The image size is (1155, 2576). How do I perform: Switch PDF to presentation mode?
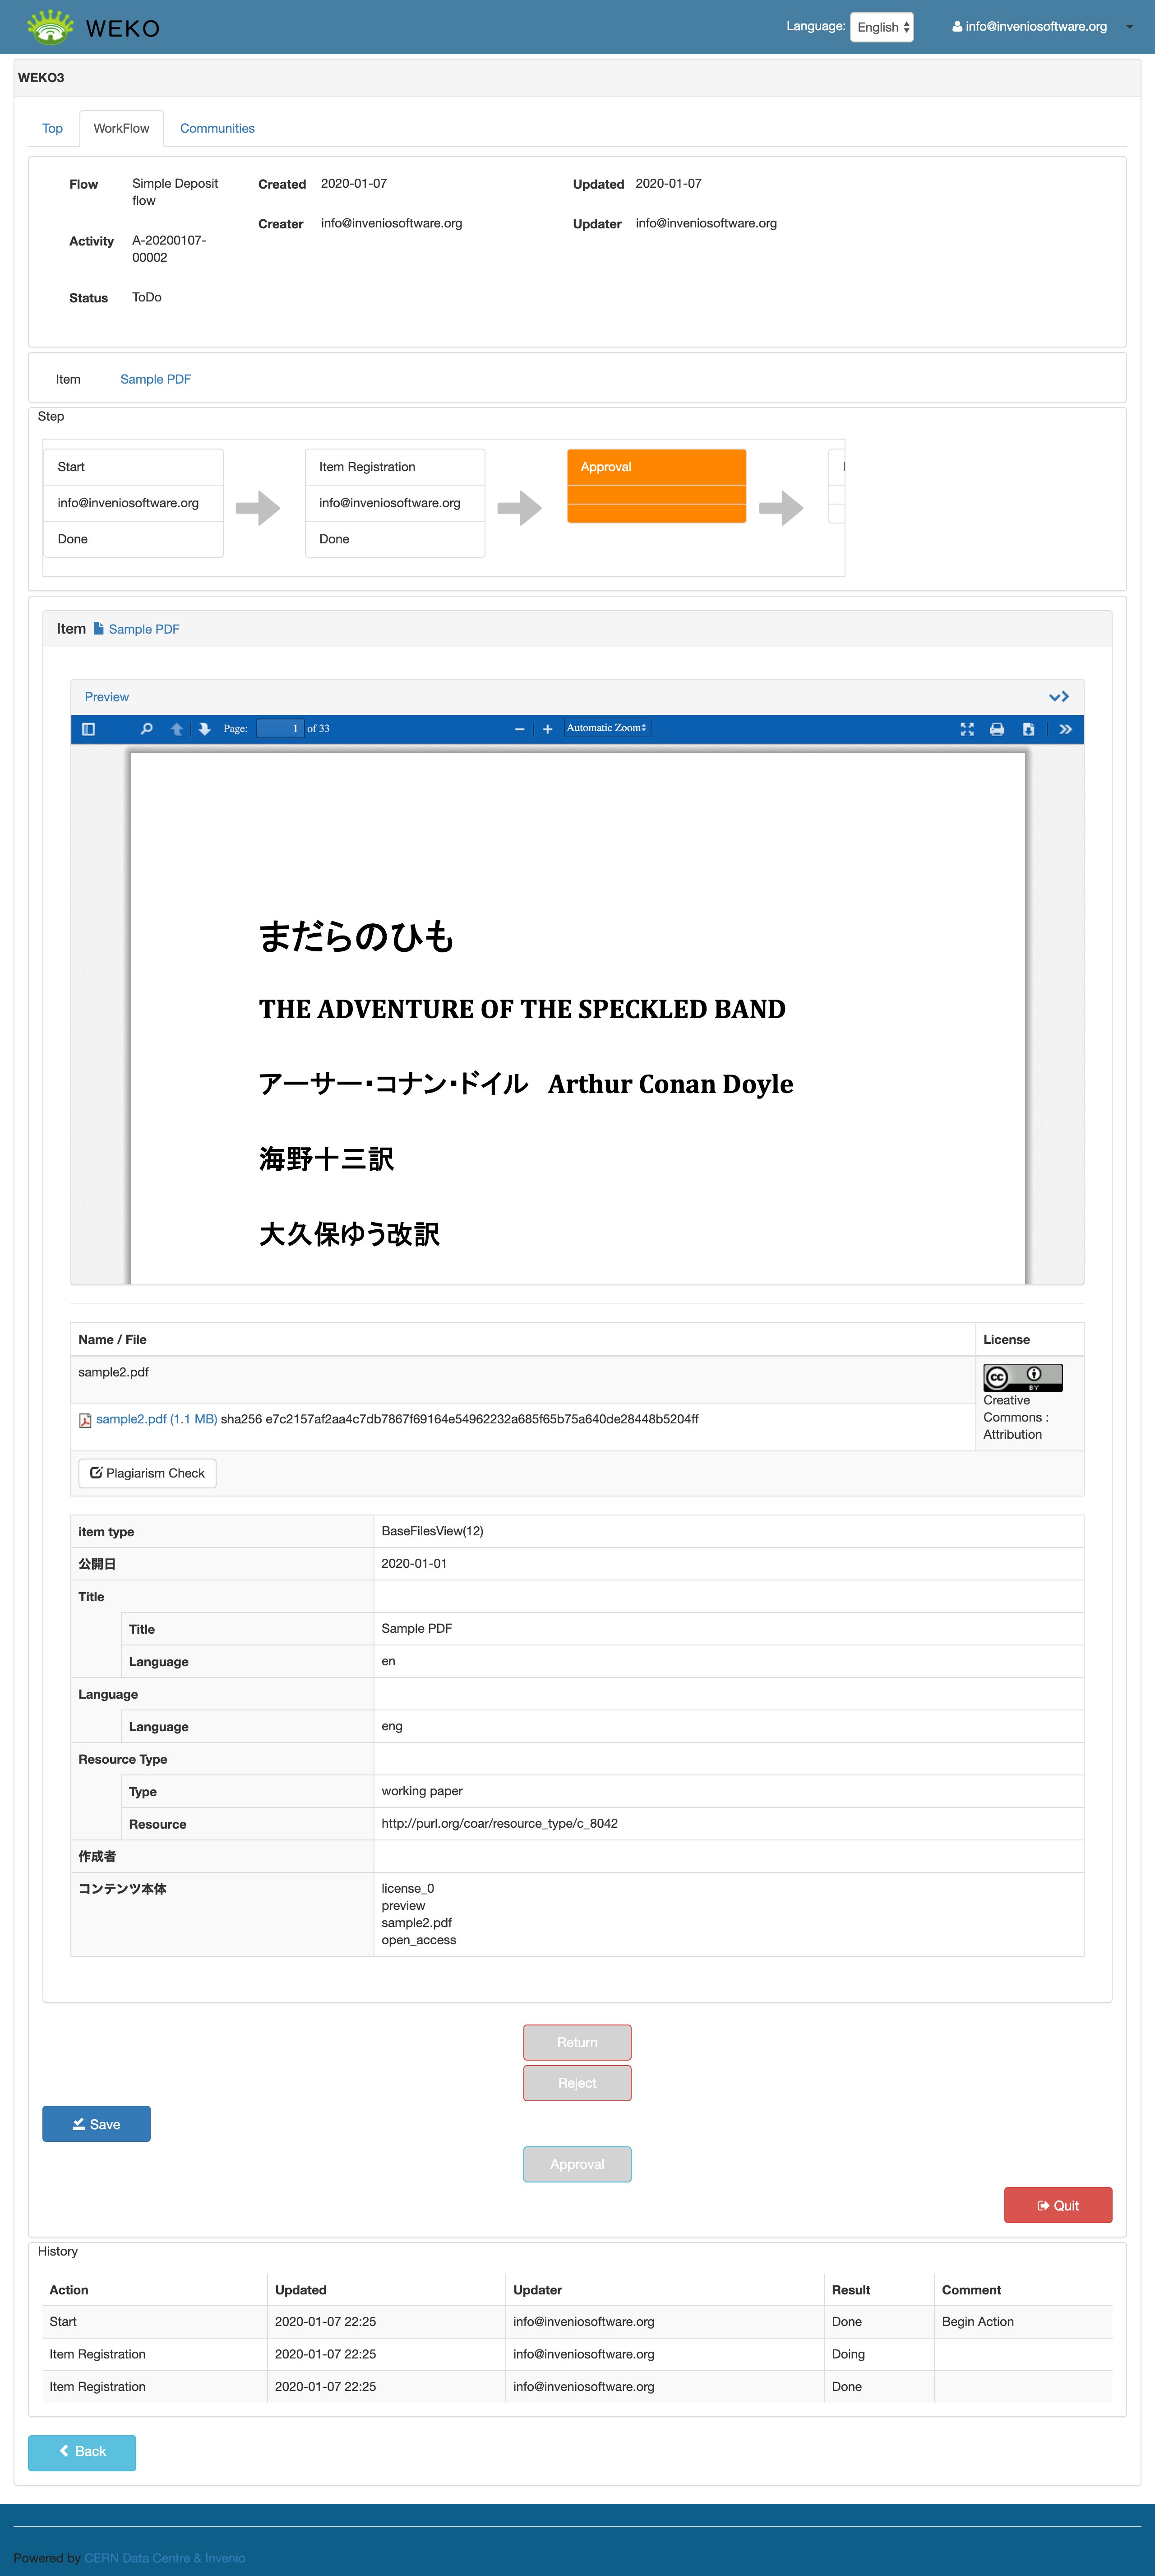pyautogui.click(x=967, y=729)
